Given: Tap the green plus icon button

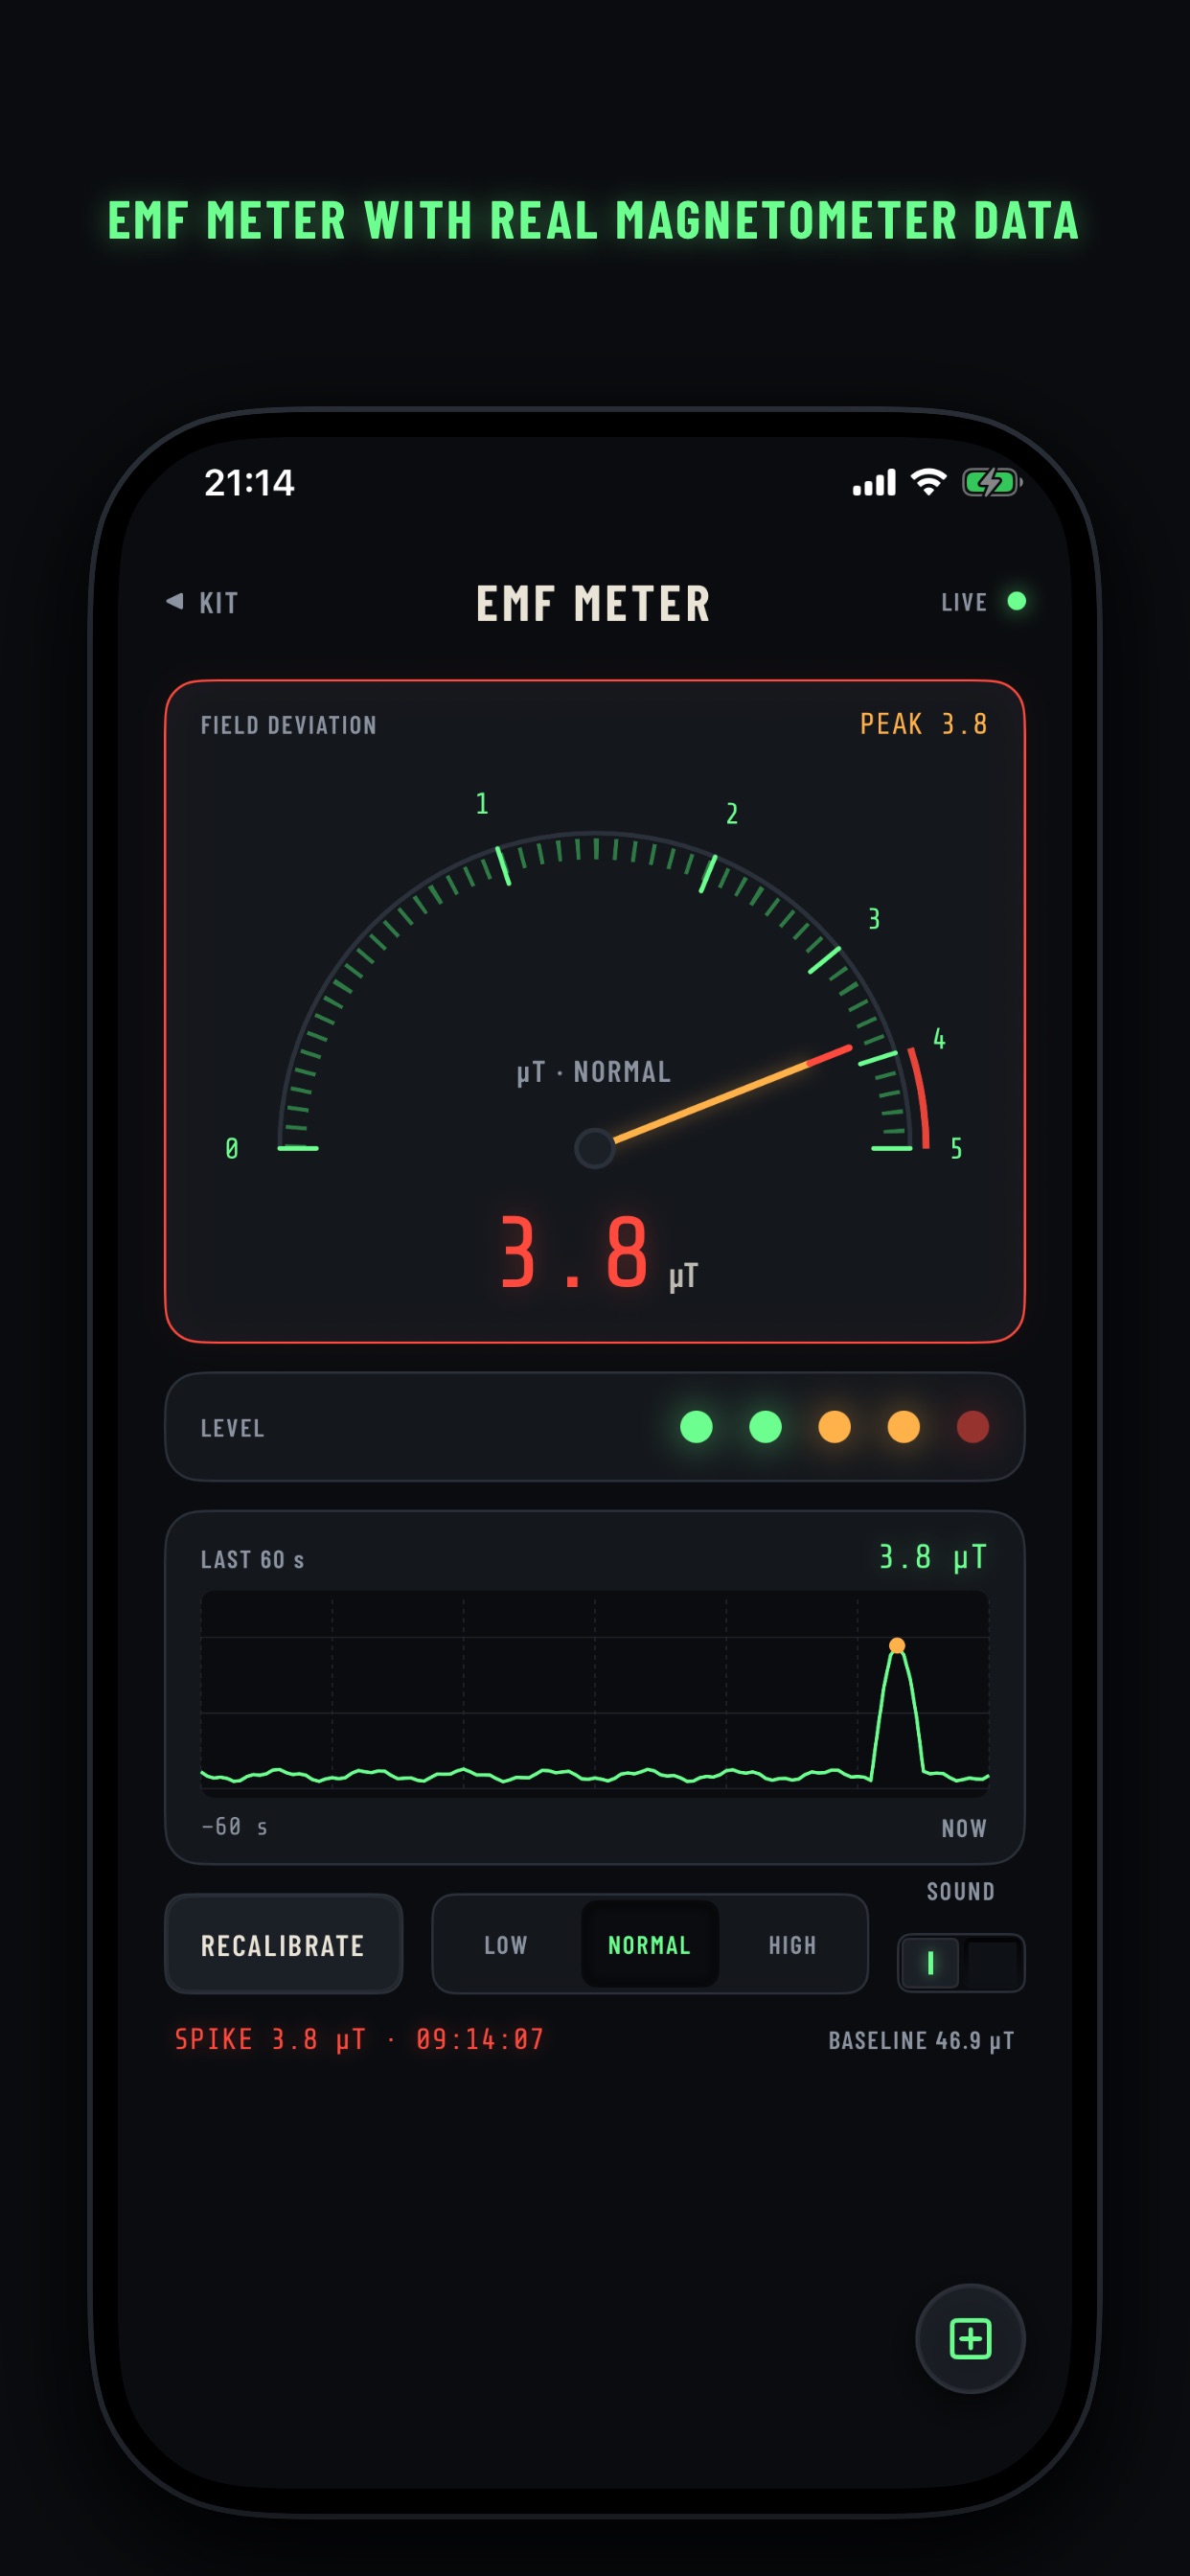Looking at the screenshot, I should [970, 2338].
